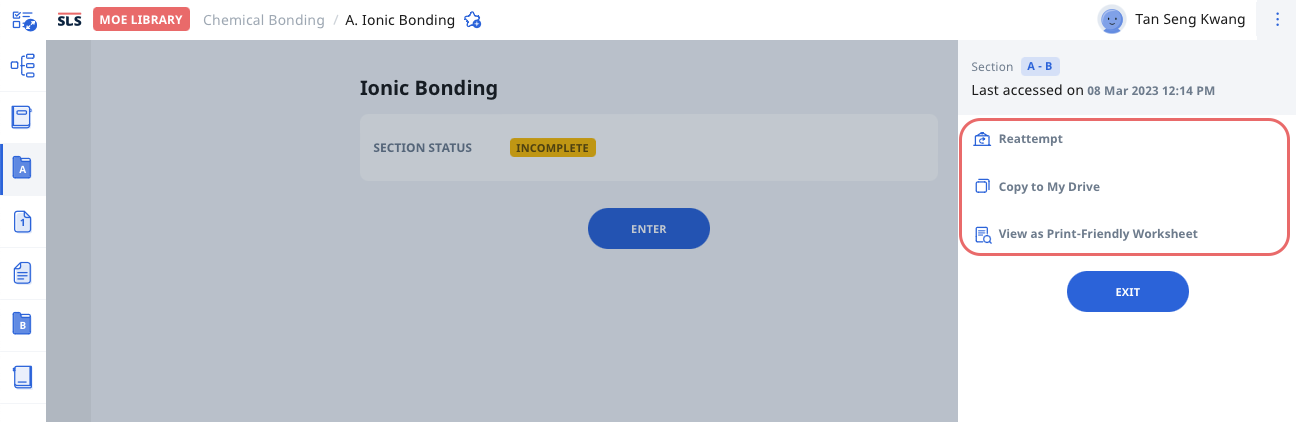
Task: Open the book cover icon in the sidebar
Action: (22, 117)
